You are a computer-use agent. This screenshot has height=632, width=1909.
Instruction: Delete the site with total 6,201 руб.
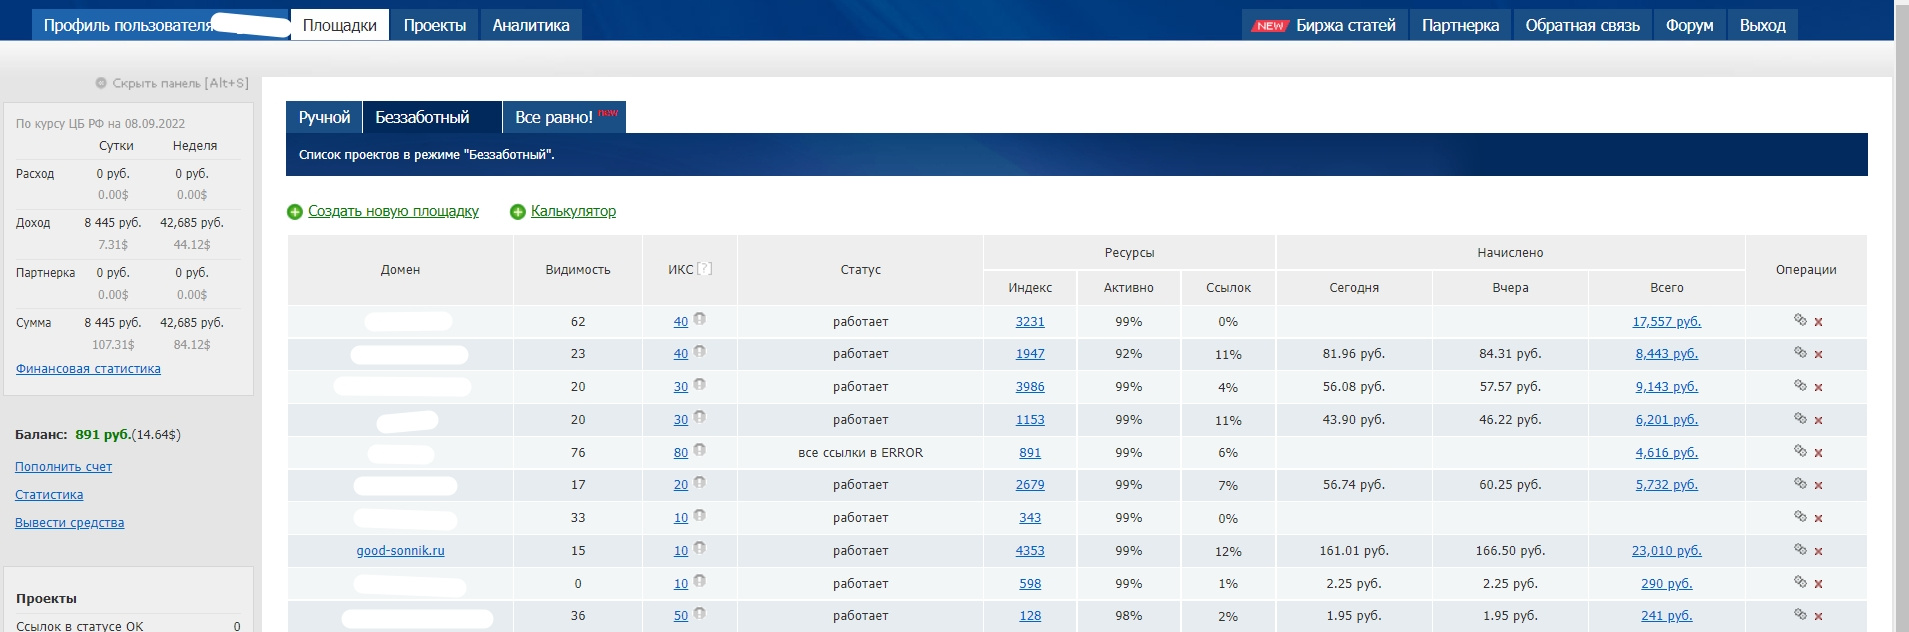1818,420
